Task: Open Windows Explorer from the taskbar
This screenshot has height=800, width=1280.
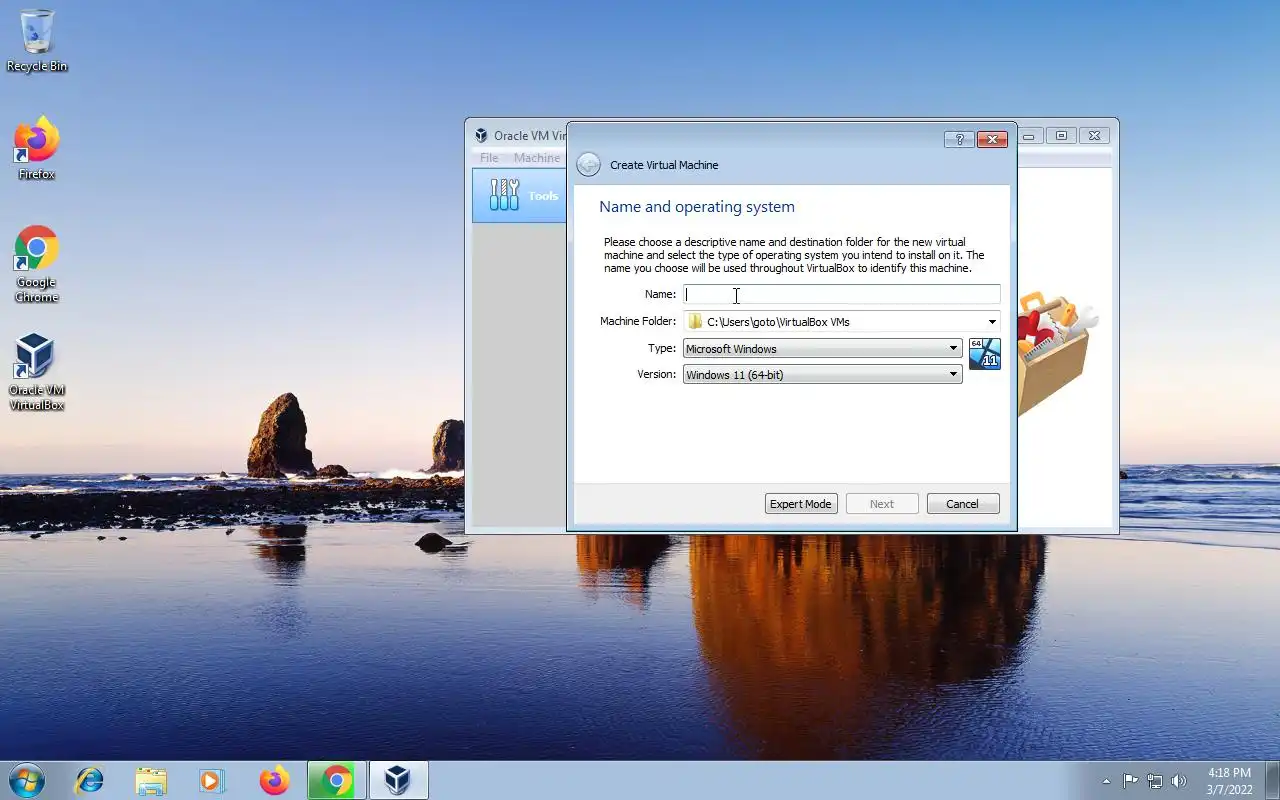Action: [x=151, y=780]
